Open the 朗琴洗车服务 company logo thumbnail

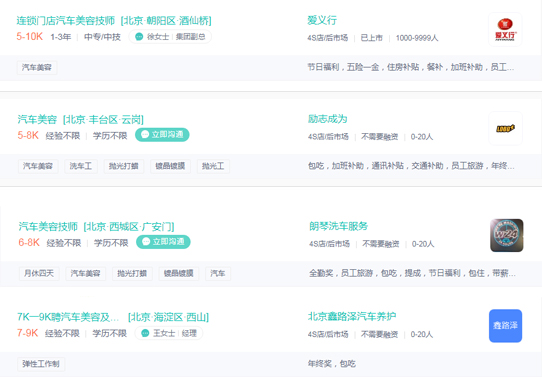point(506,235)
